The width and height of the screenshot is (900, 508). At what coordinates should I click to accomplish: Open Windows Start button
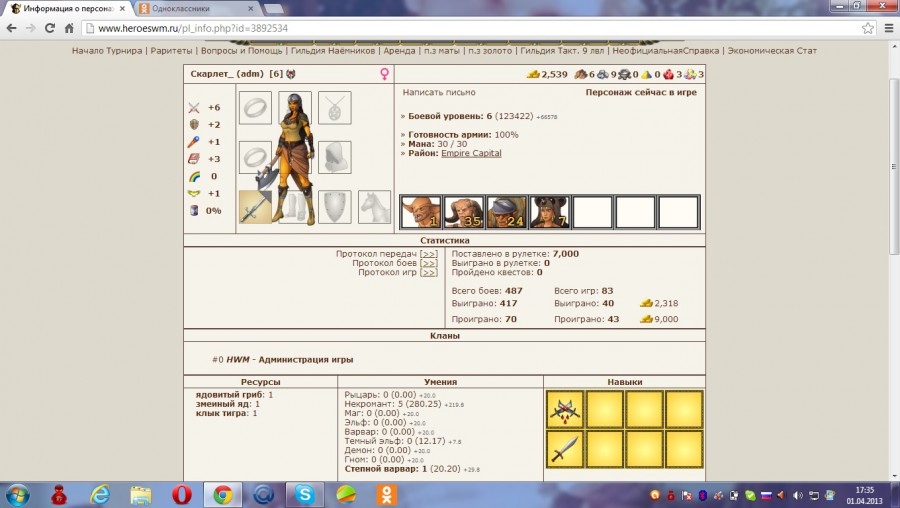18,494
